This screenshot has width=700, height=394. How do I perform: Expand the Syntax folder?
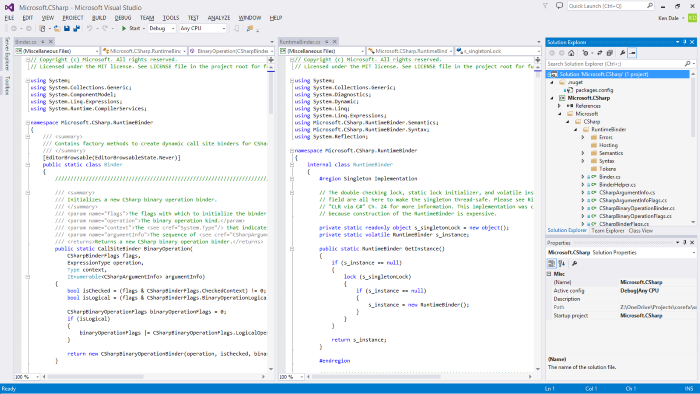pyautogui.click(x=583, y=161)
